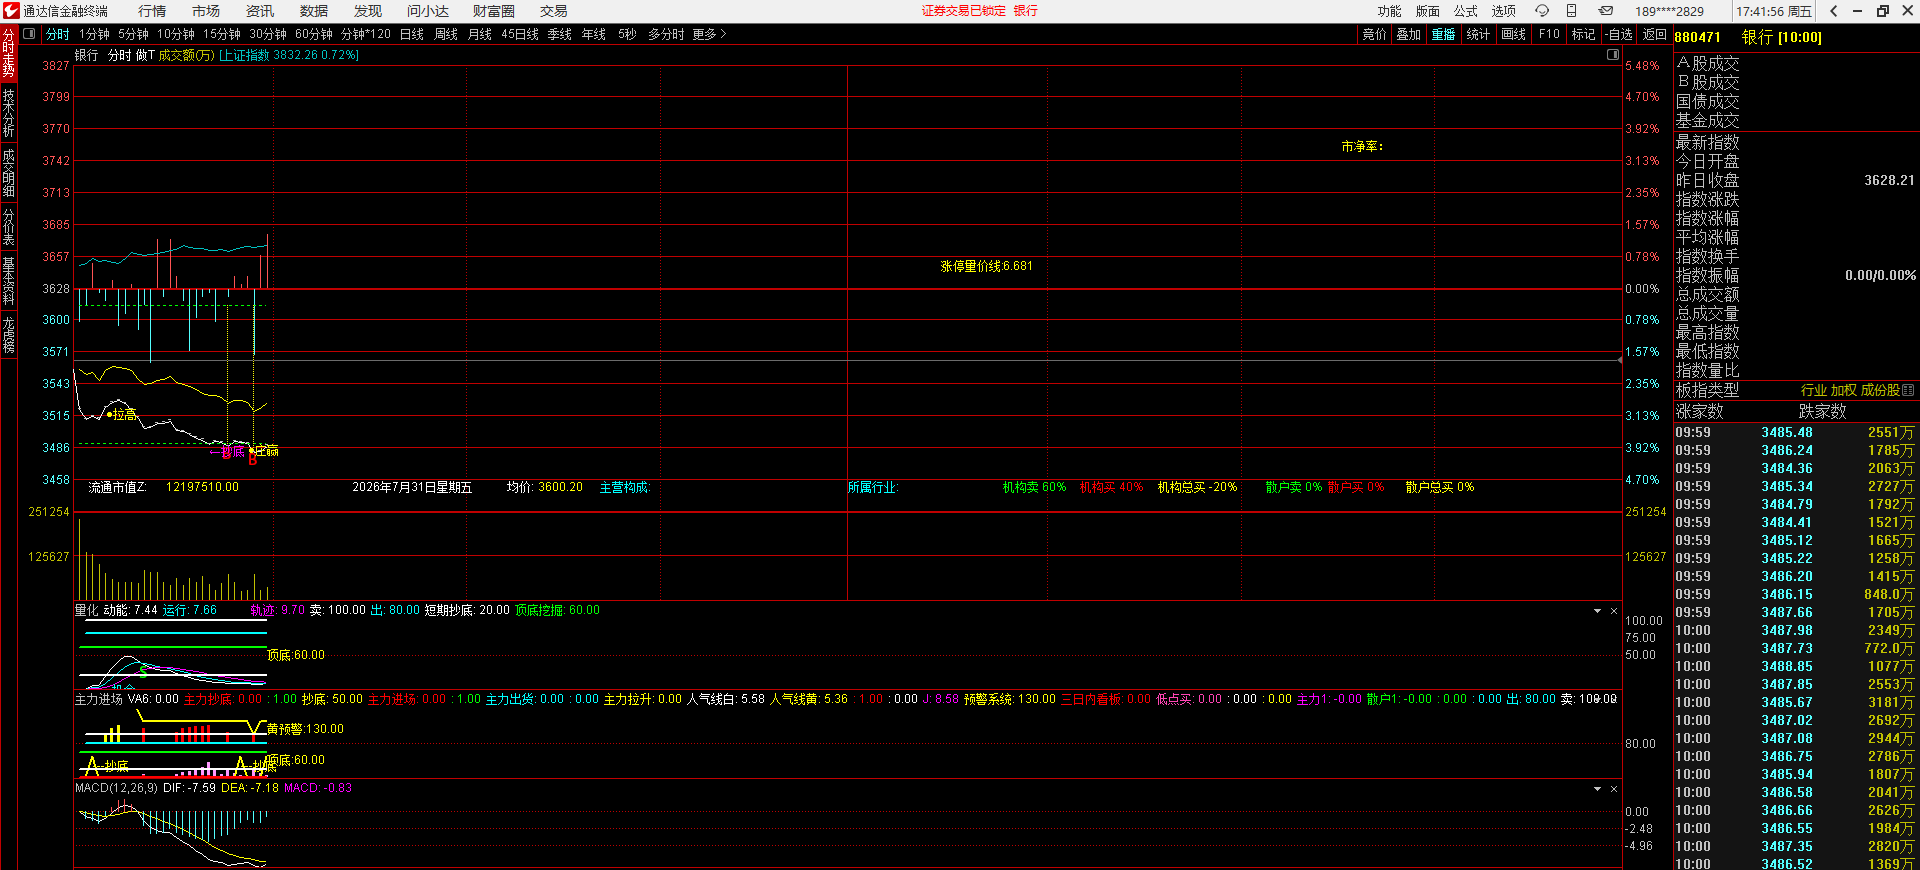Click the -自选 remove from watchlist button
This screenshot has height=870, width=1920.
click(1619, 34)
